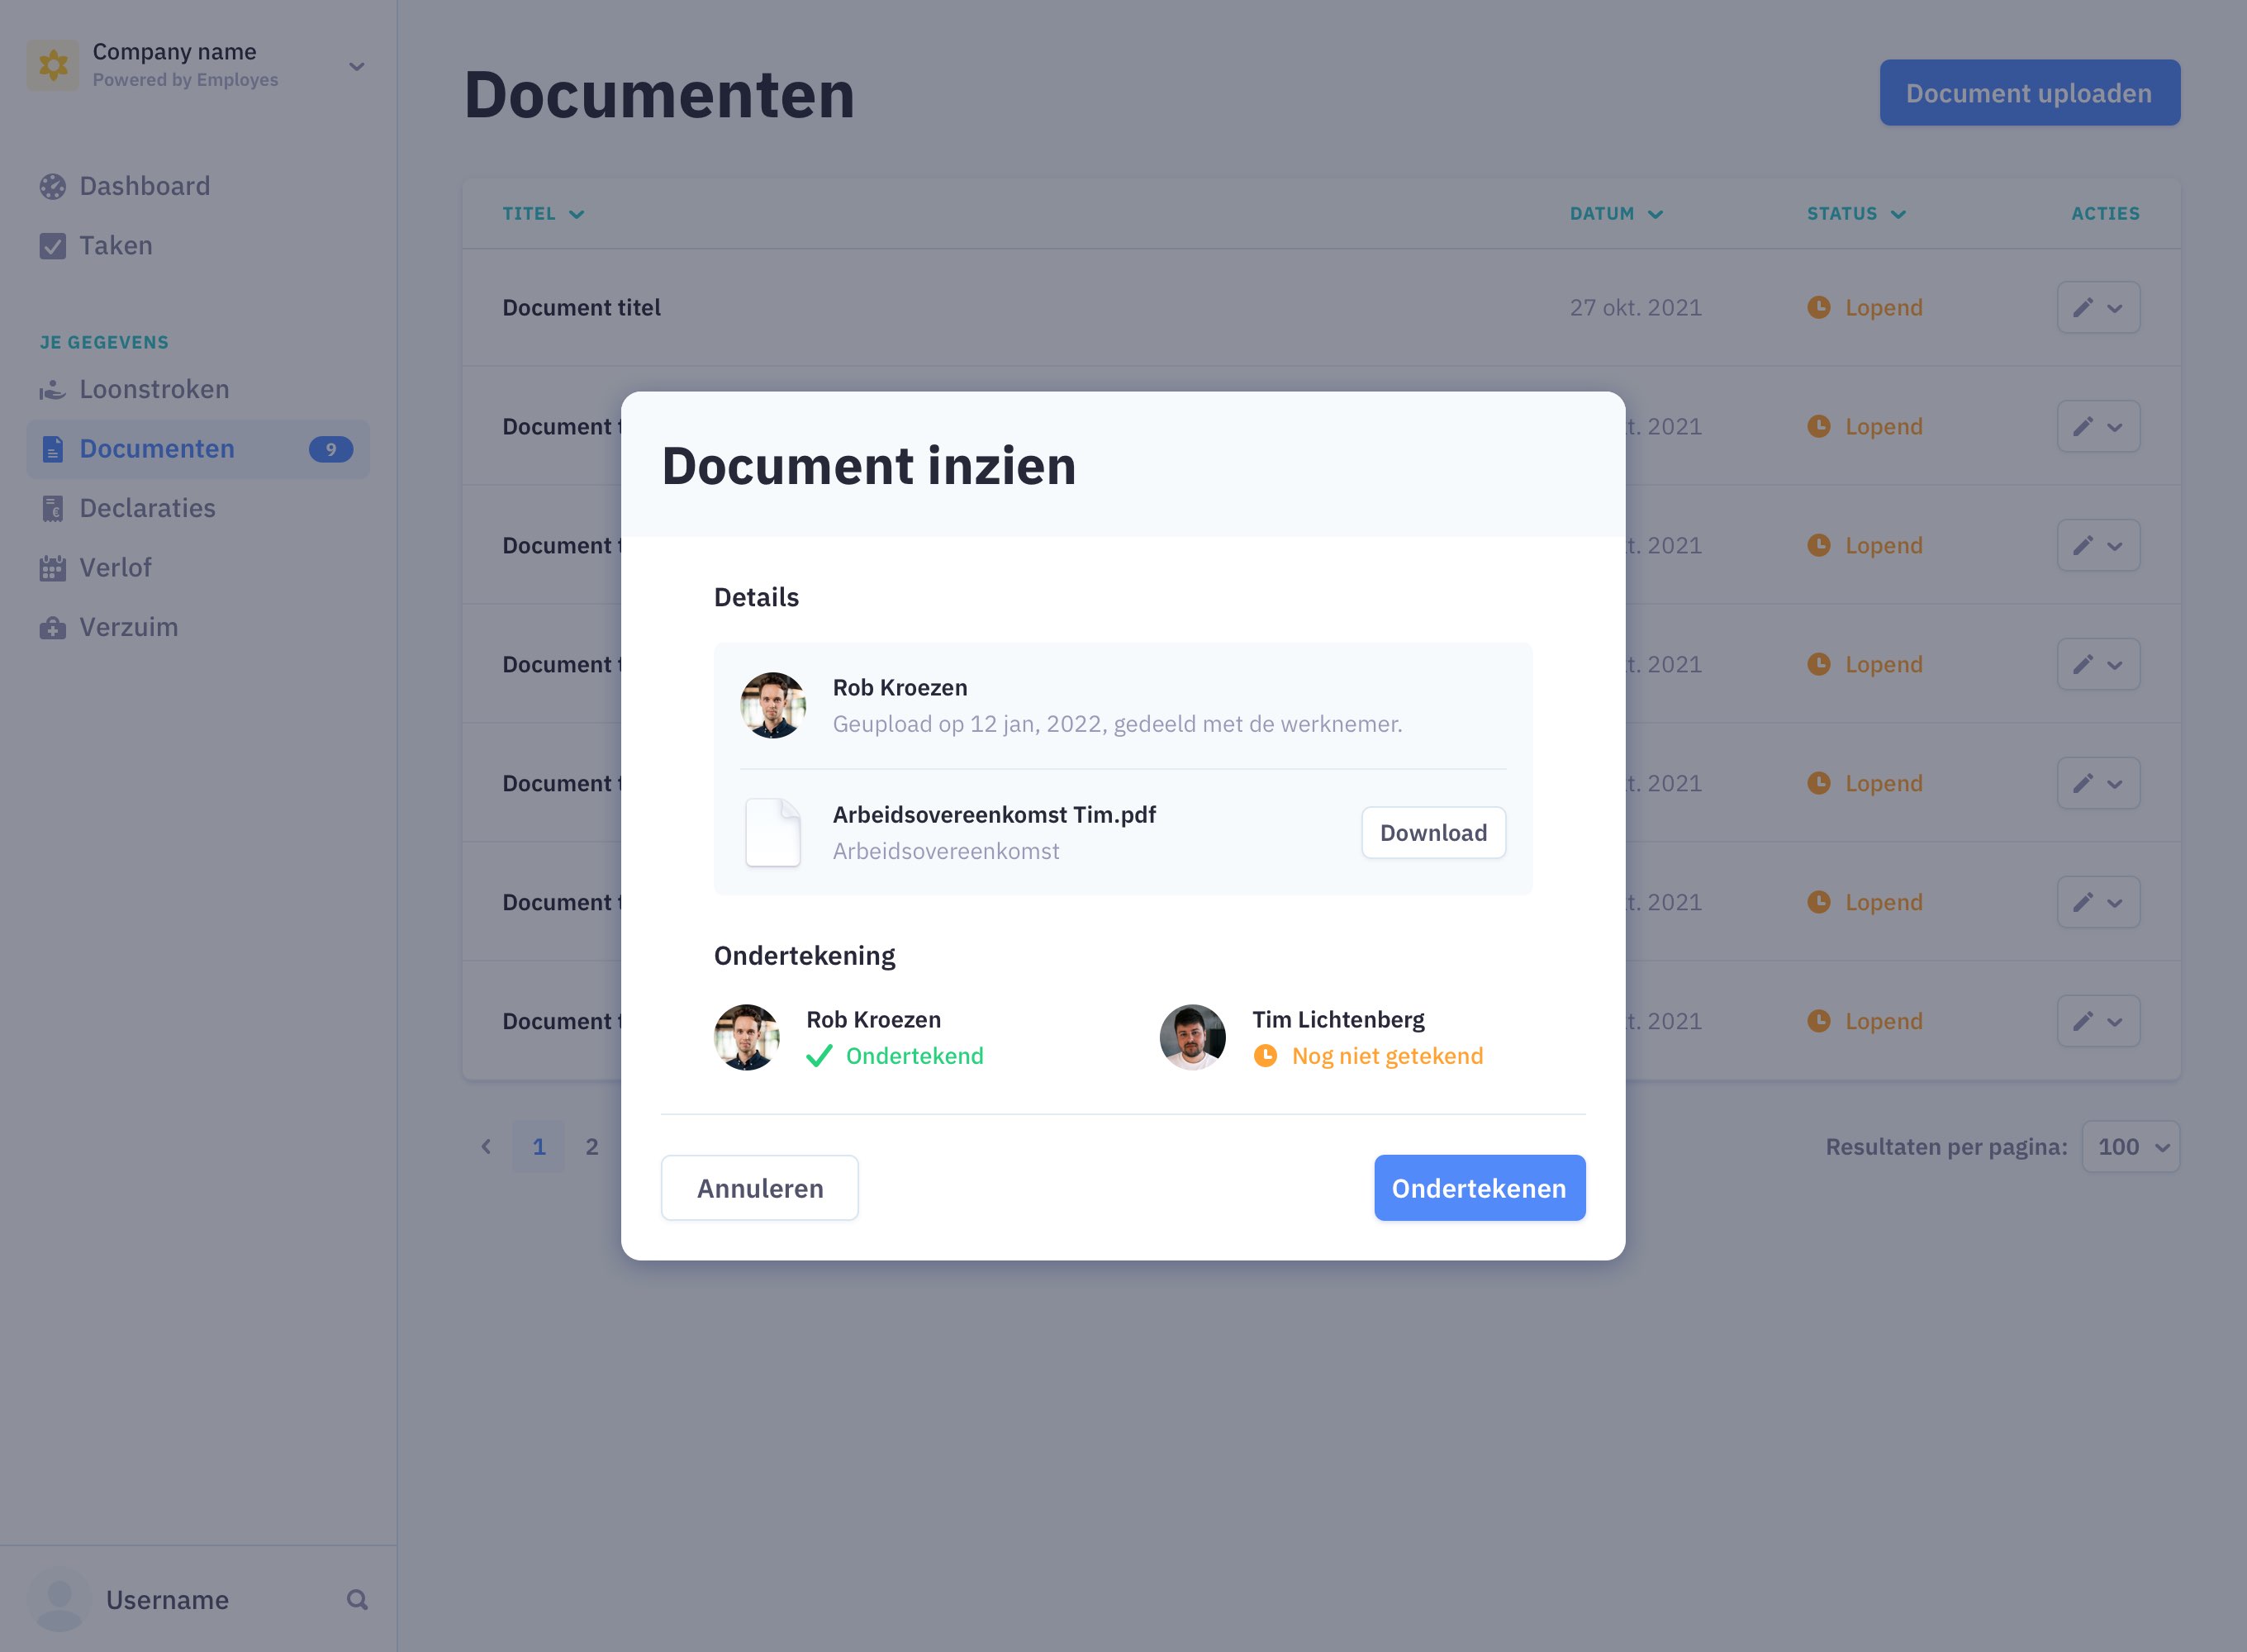
Task: Click the Dashboard gauge icon
Action: click(52, 186)
